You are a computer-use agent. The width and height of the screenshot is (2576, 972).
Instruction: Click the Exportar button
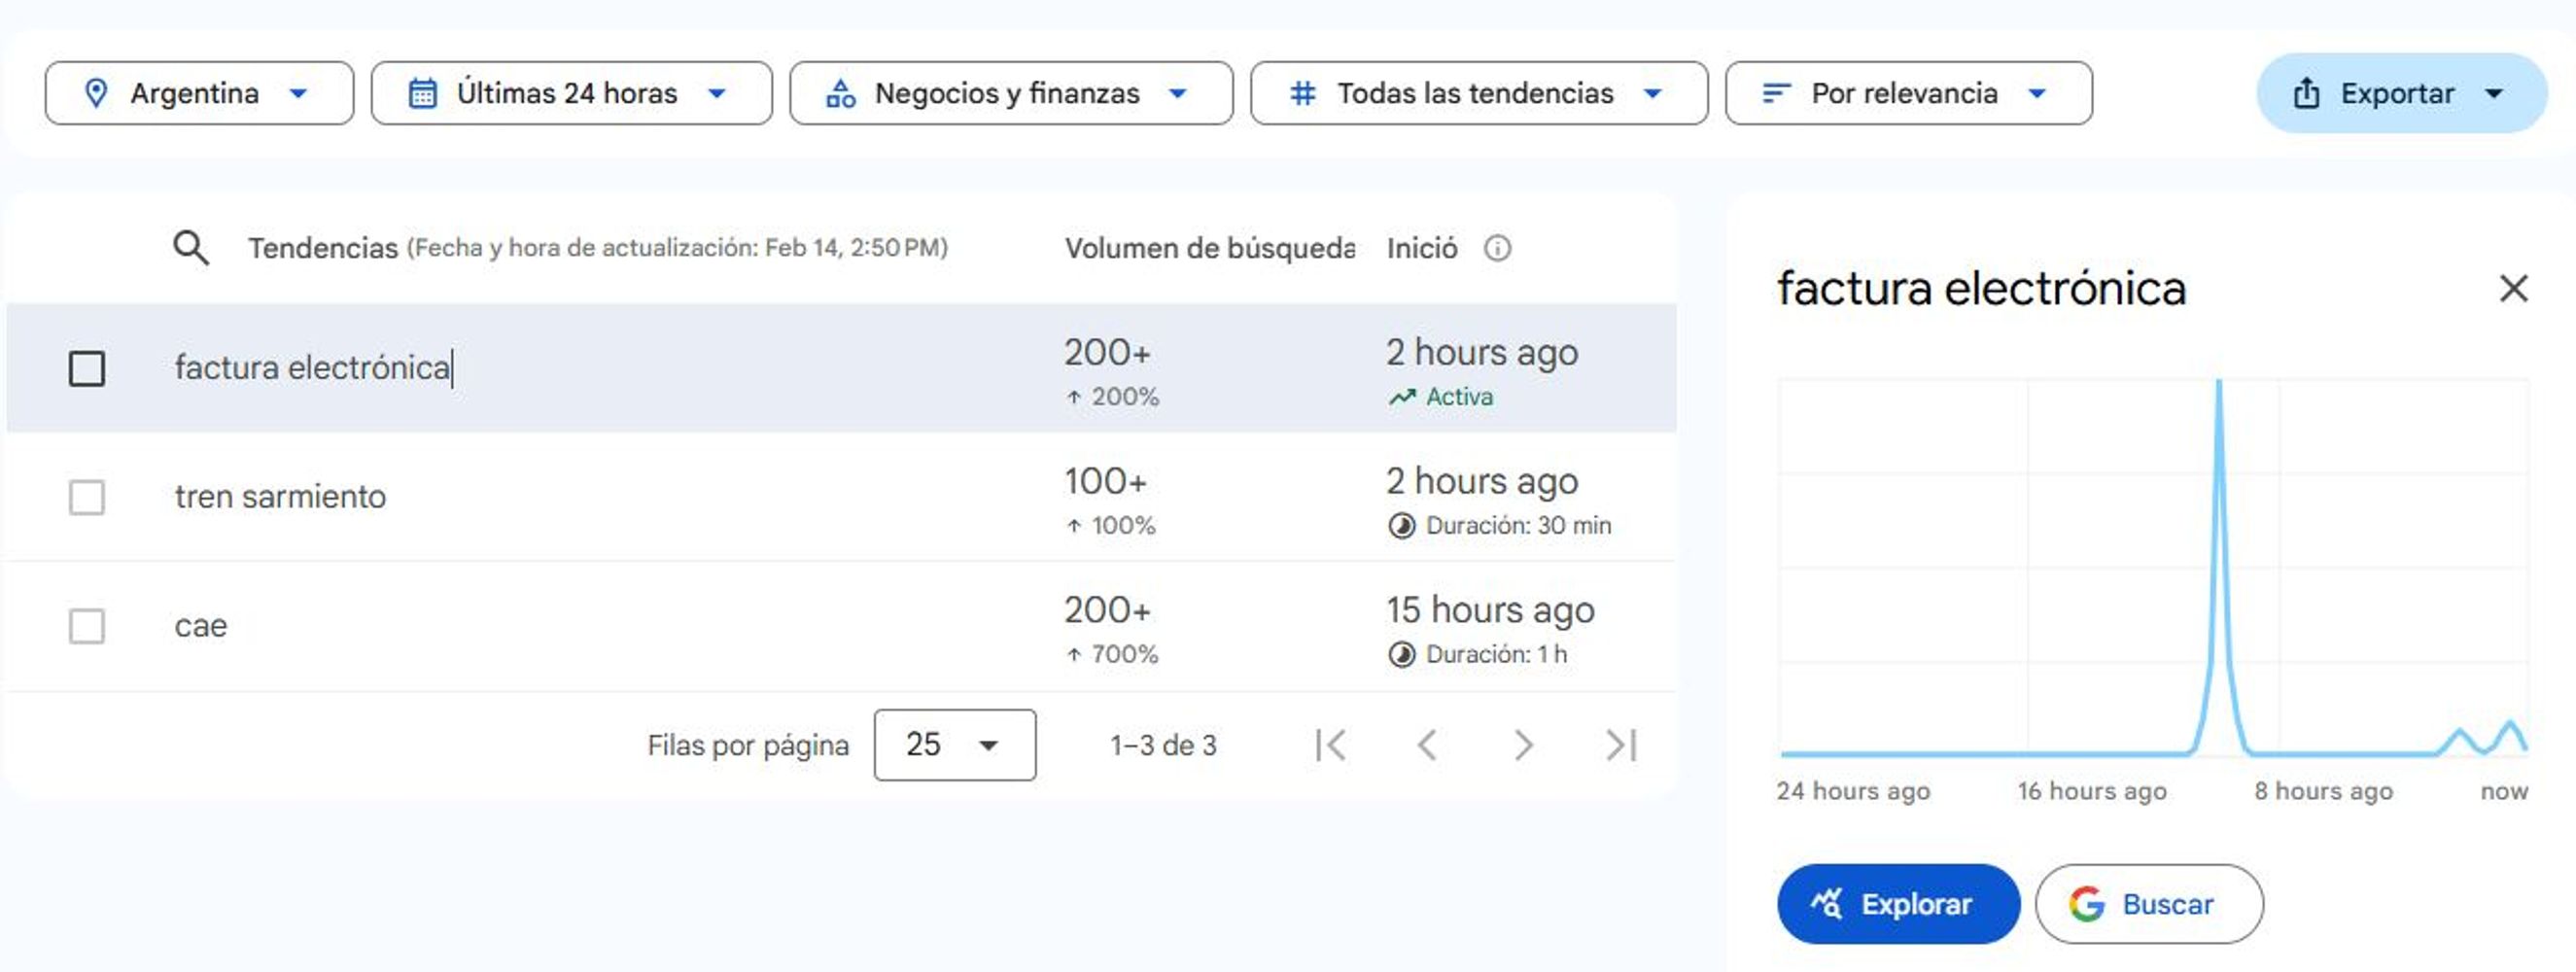coord(2401,93)
